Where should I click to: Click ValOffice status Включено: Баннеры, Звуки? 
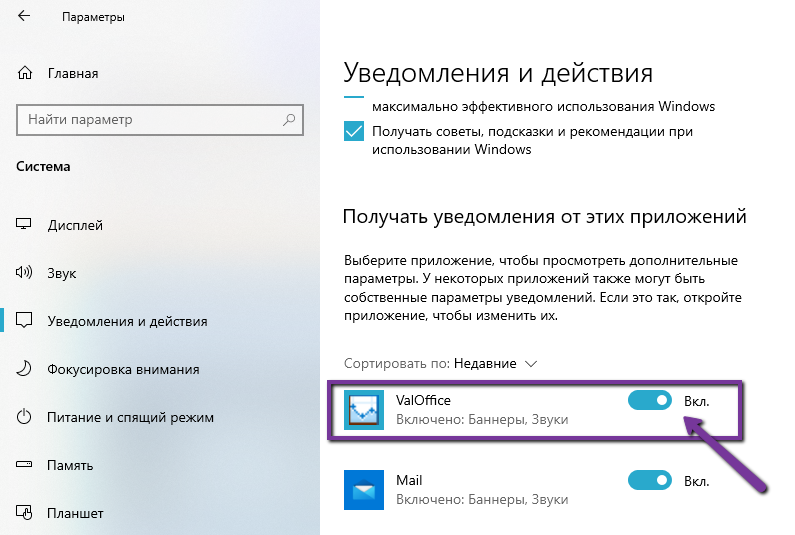pyautogui.click(x=482, y=419)
